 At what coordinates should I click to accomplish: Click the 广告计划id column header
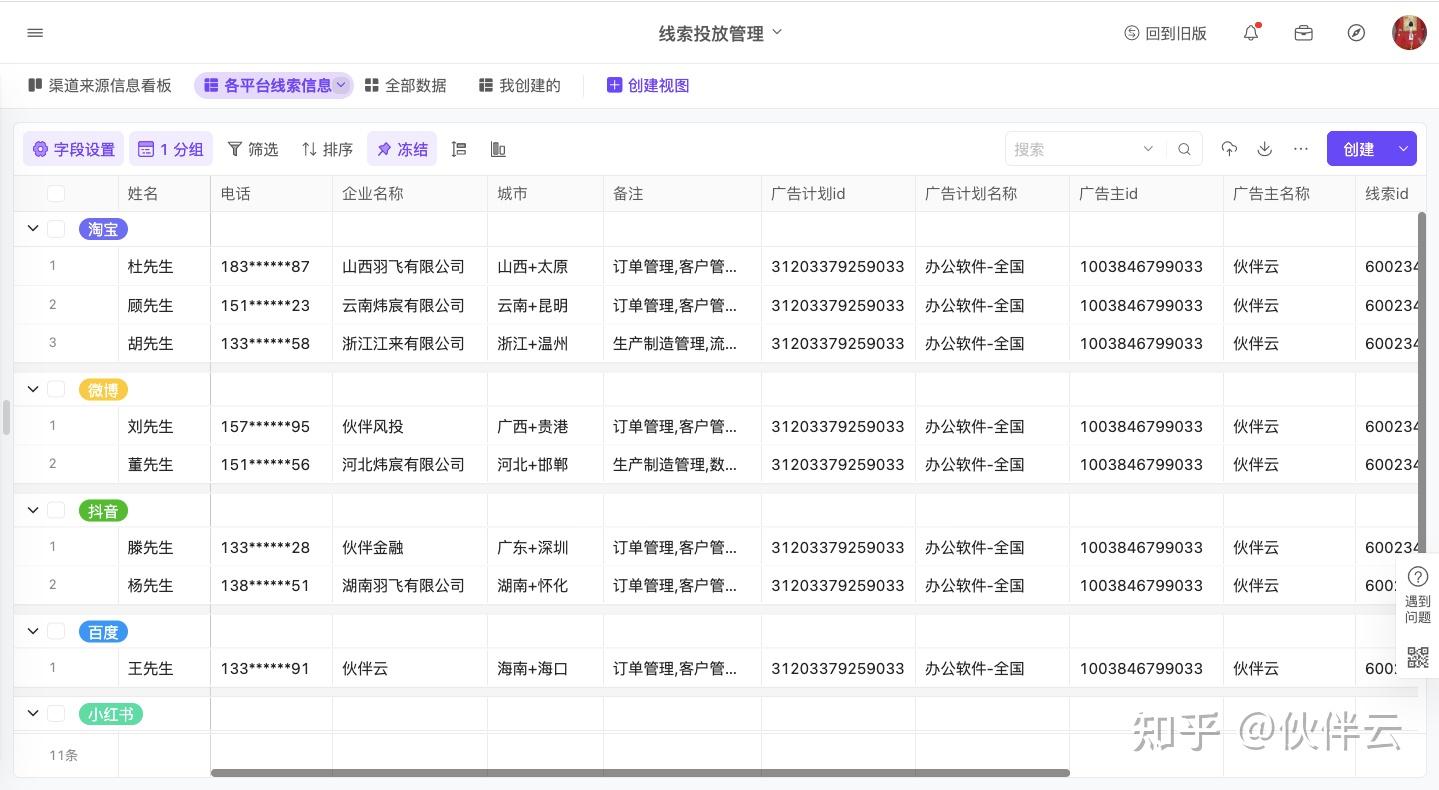click(838, 194)
